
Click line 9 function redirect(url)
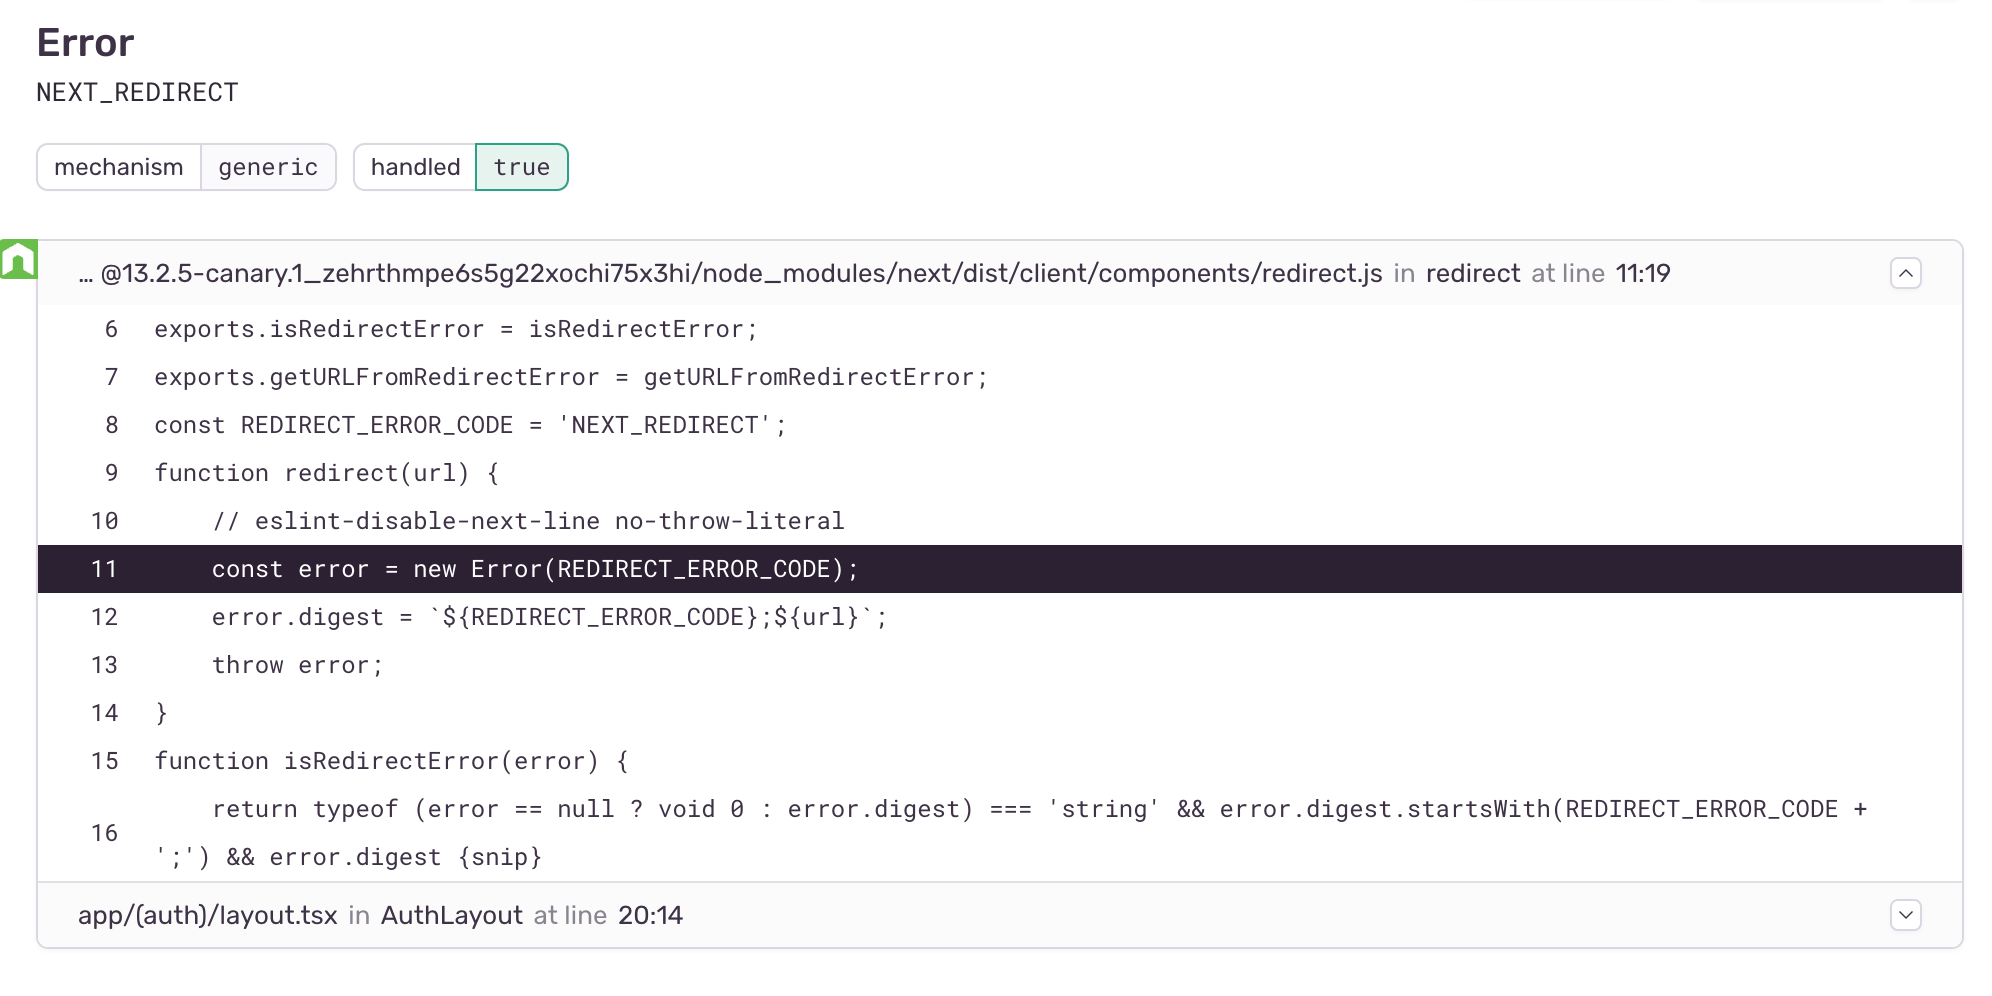(x=326, y=473)
